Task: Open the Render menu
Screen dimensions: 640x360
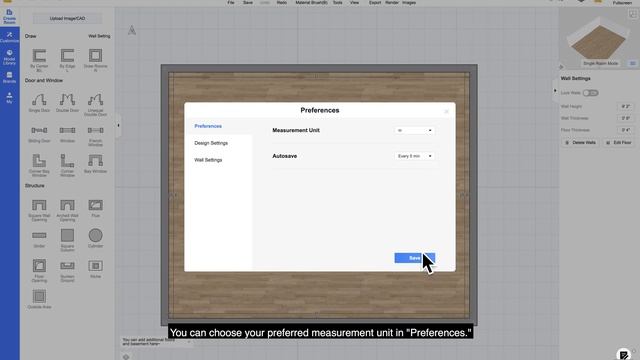Action: click(x=392, y=3)
